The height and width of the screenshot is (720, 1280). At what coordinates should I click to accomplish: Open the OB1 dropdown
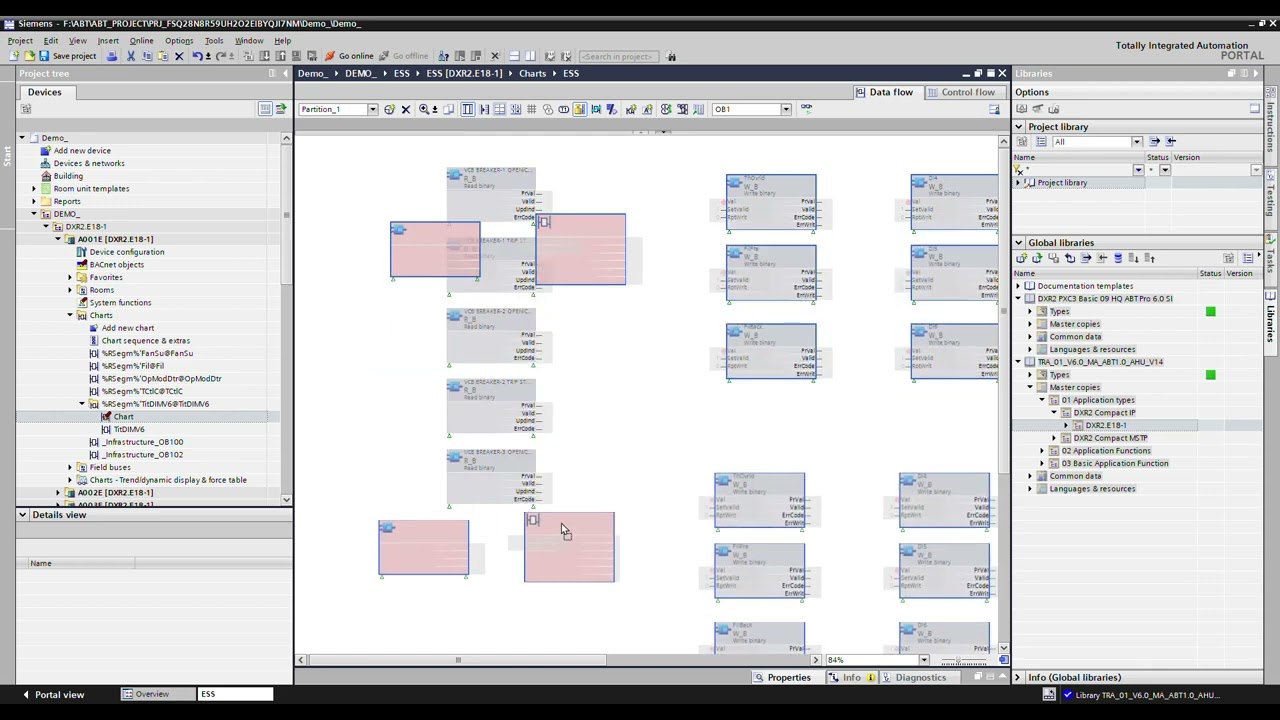(786, 109)
